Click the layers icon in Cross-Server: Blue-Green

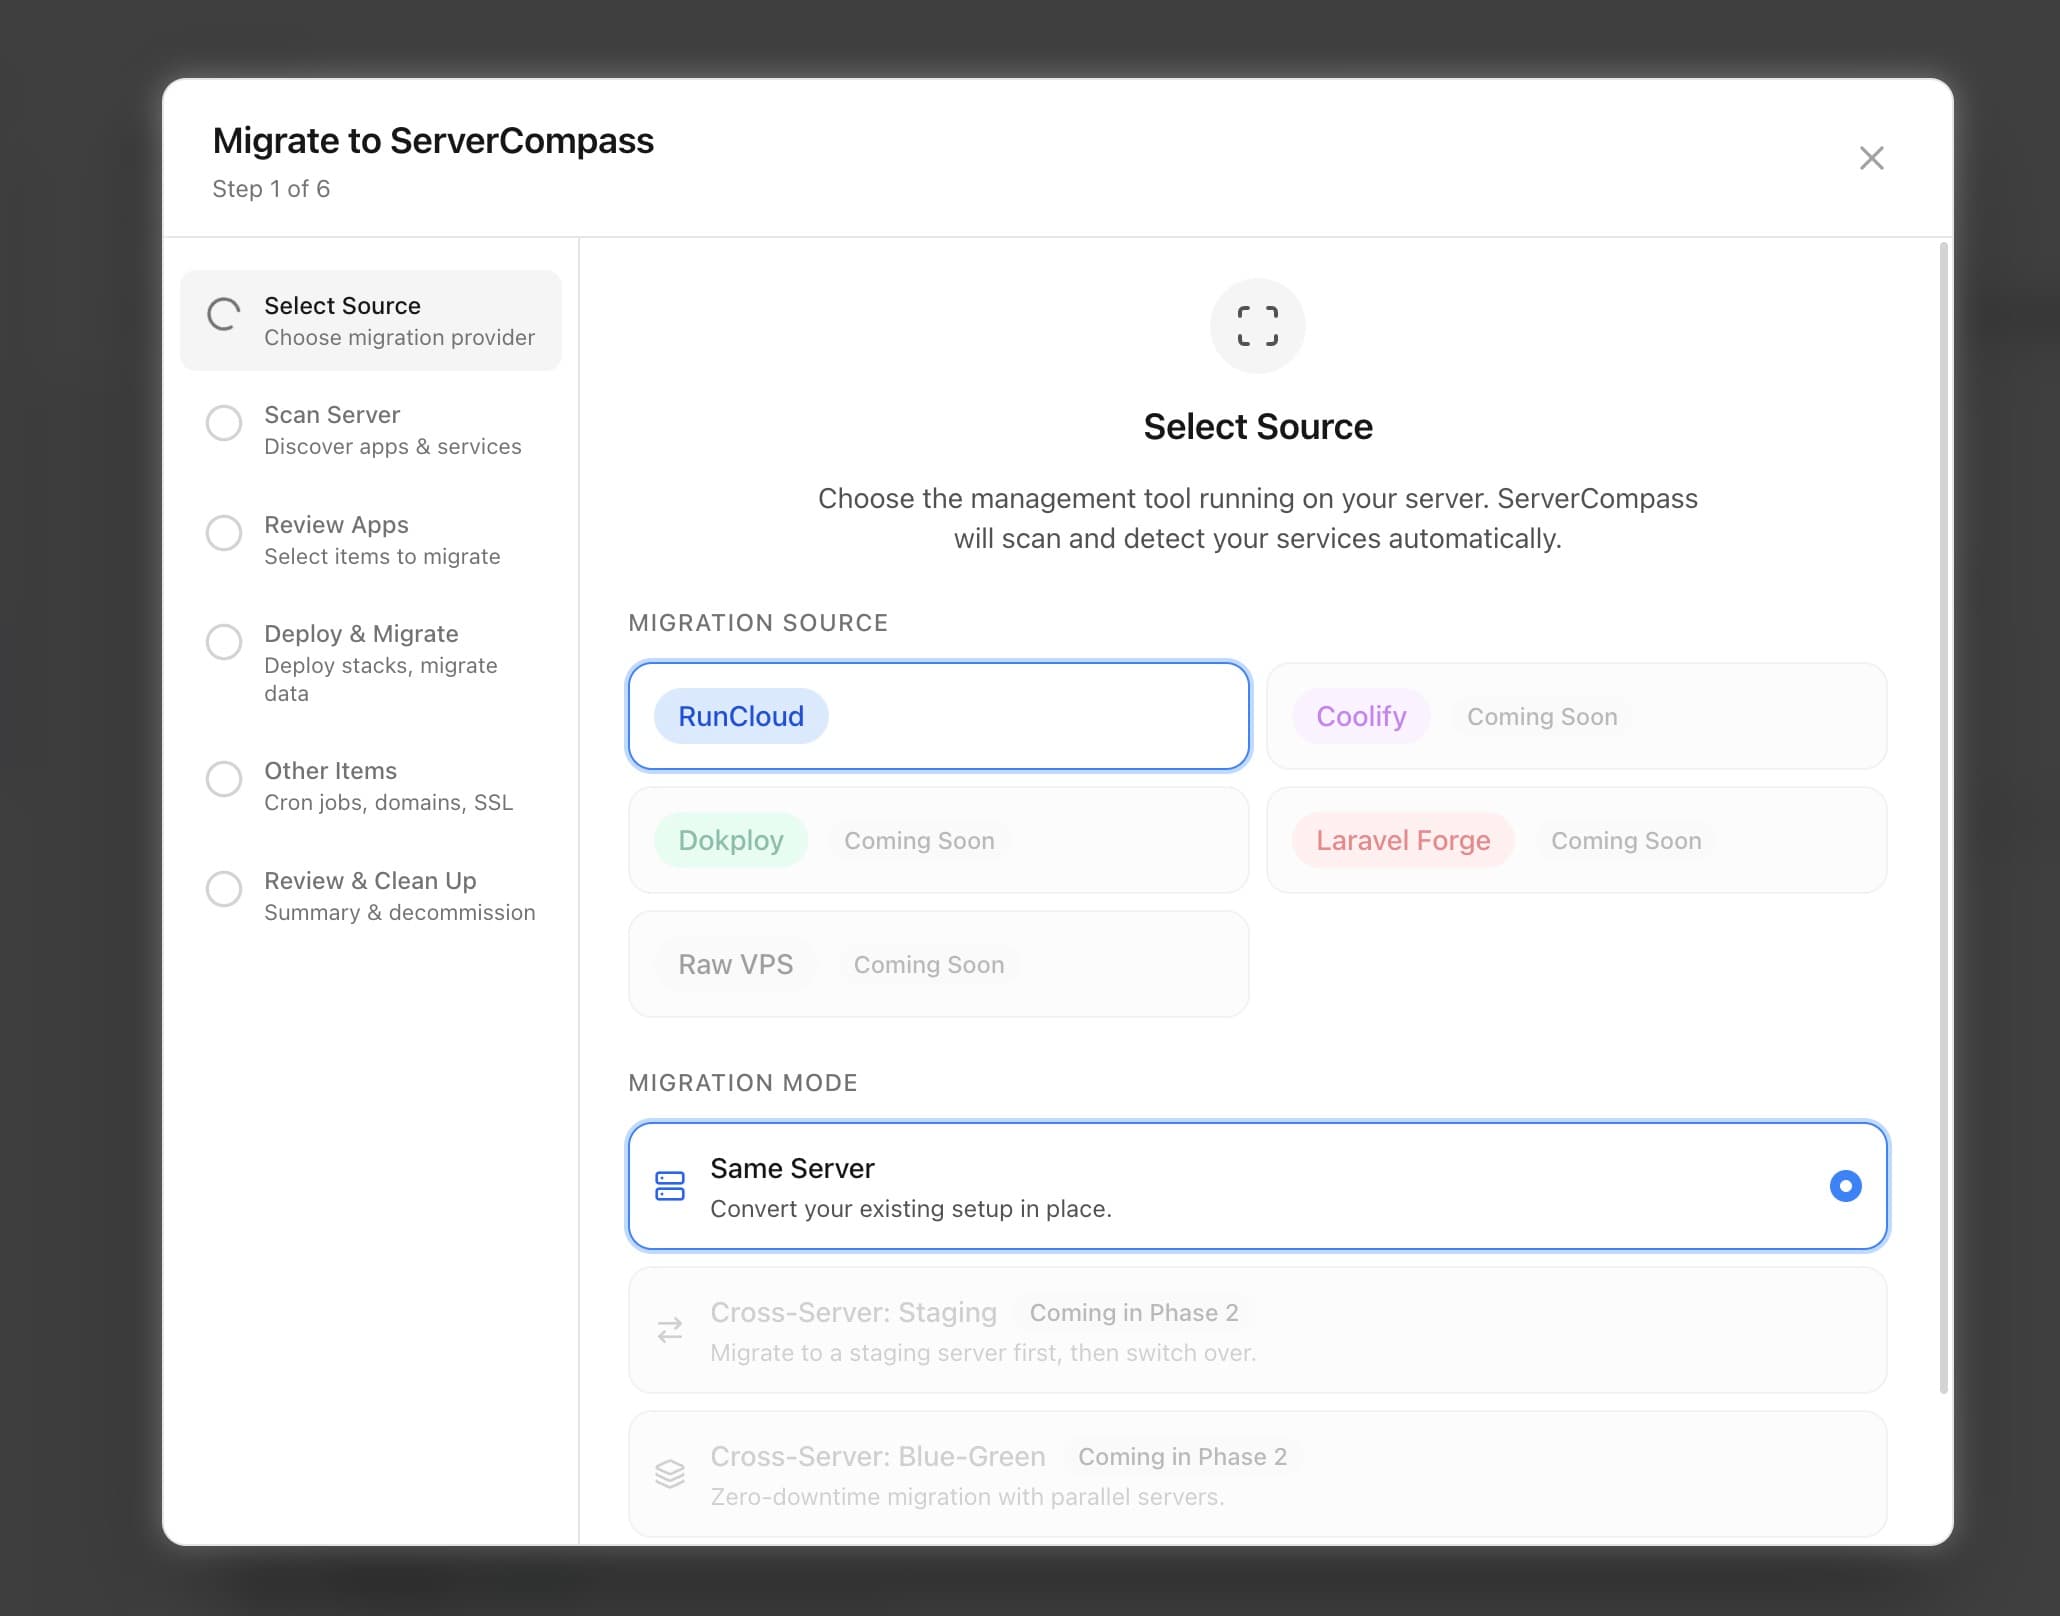[670, 1474]
